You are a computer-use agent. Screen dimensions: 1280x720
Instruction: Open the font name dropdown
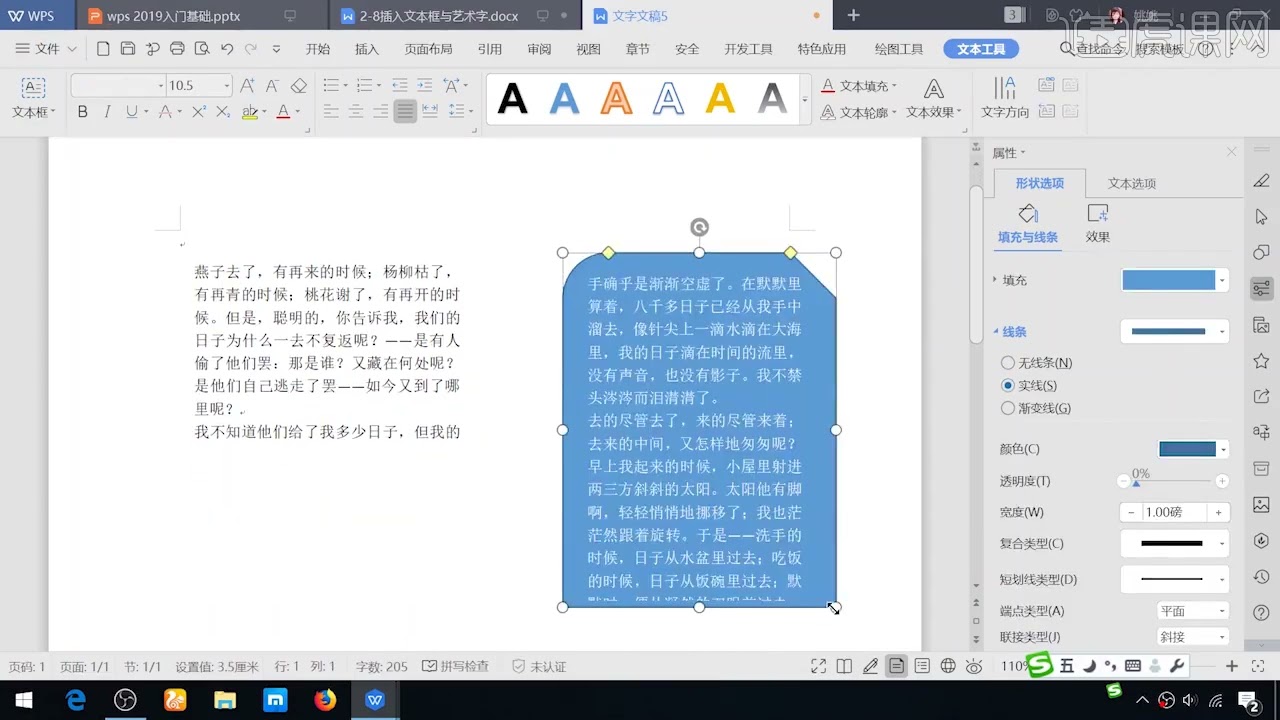click(x=160, y=86)
